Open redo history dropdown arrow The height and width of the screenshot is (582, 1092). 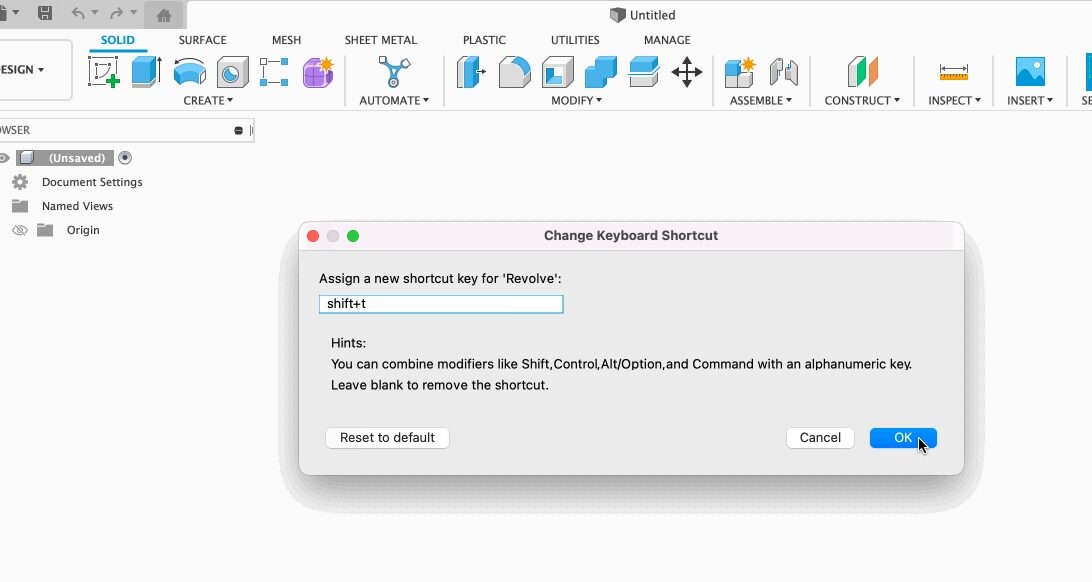[x=134, y=13]
